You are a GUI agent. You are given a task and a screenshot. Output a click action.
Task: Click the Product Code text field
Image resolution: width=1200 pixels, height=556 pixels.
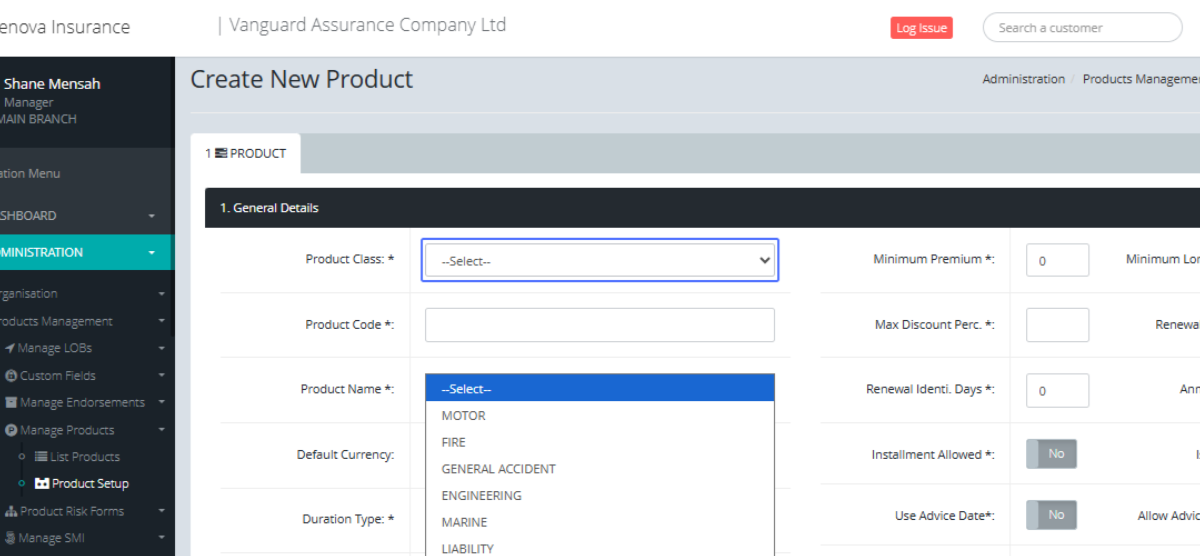pyautogui.click(x=599, y=325)
